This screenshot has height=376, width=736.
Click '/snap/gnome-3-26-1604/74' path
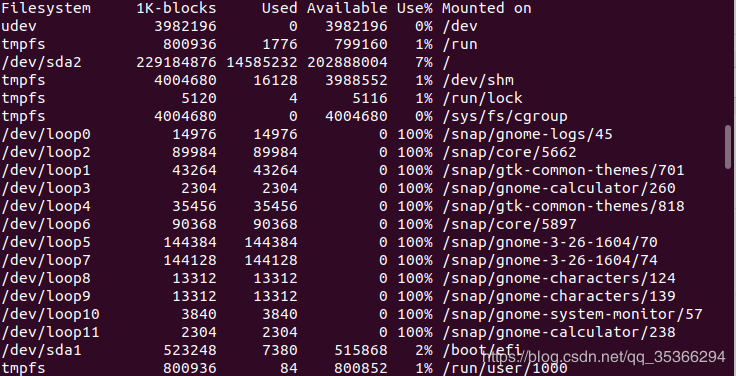[x=550, y=260]
